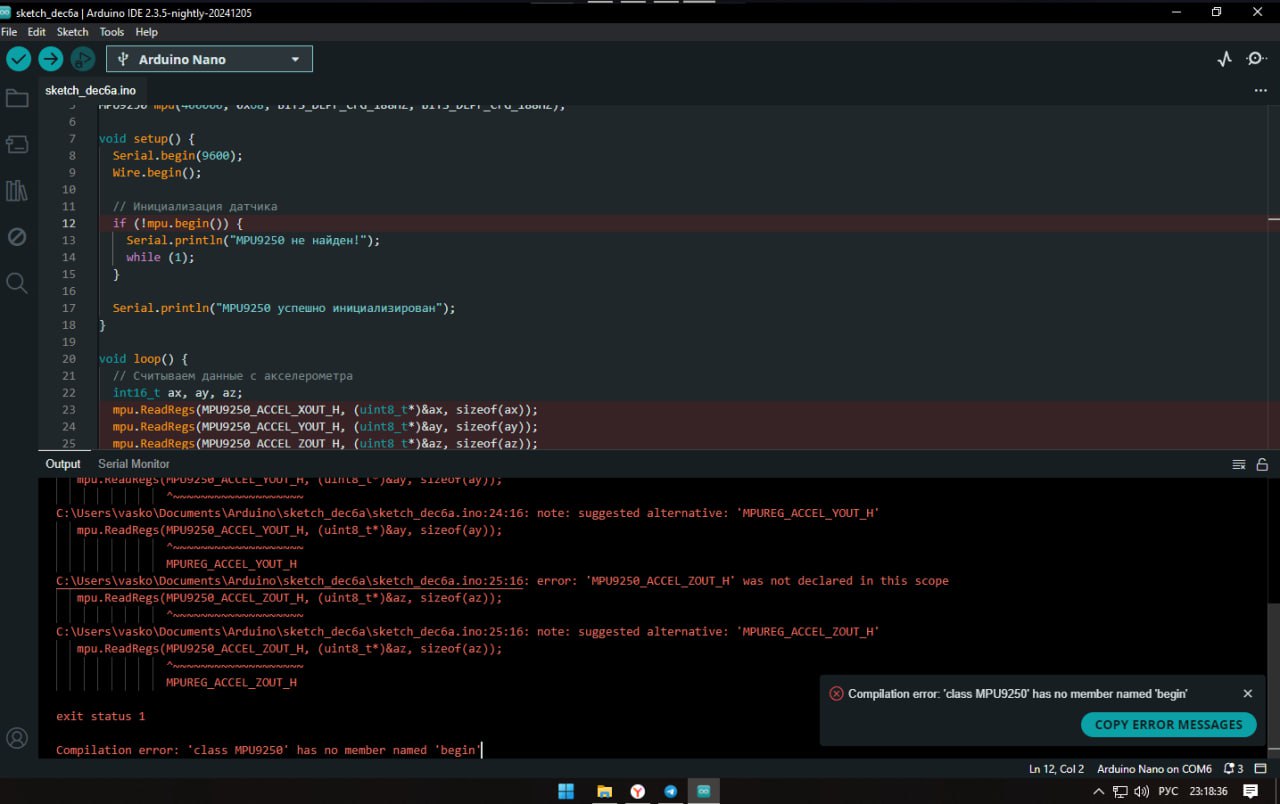The image size is (1280, 804).
Task: Open the Windows notification center icon
Action: (1249, 791)
